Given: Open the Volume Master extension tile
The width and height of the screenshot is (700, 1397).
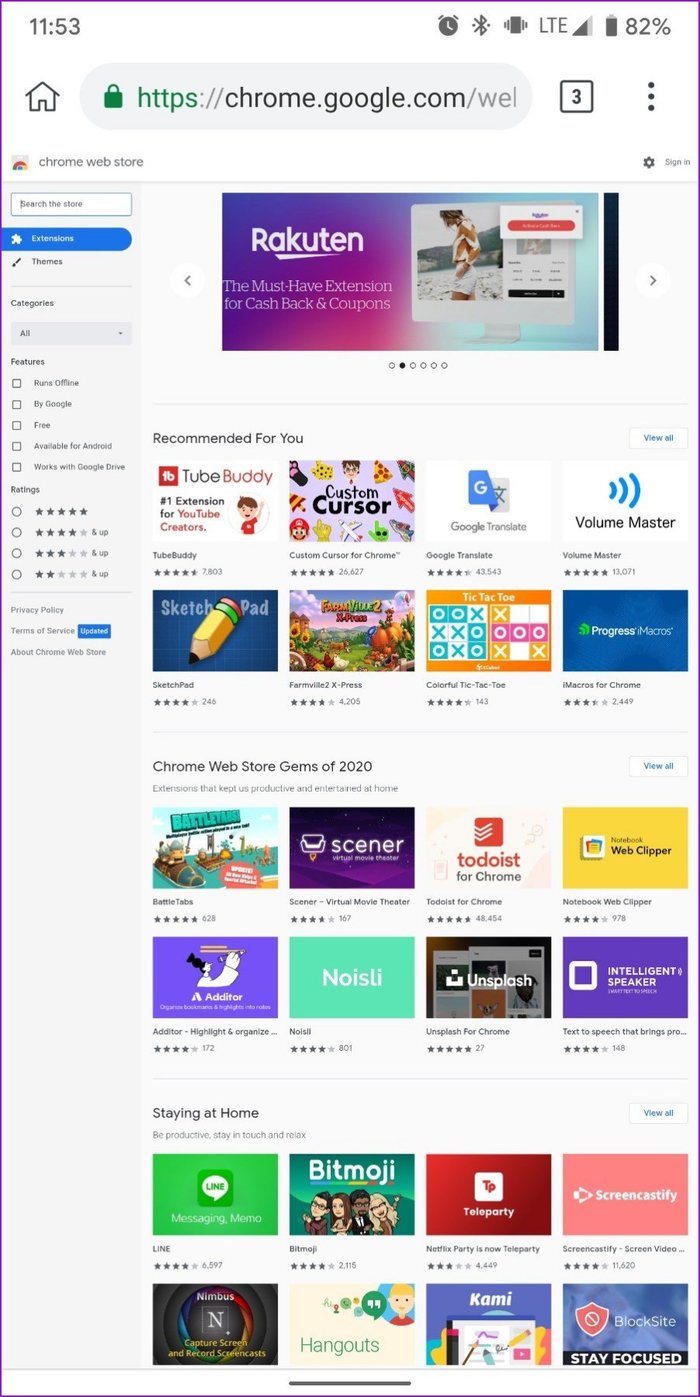Looking at the screenshot, I should (x=625, y=501).
